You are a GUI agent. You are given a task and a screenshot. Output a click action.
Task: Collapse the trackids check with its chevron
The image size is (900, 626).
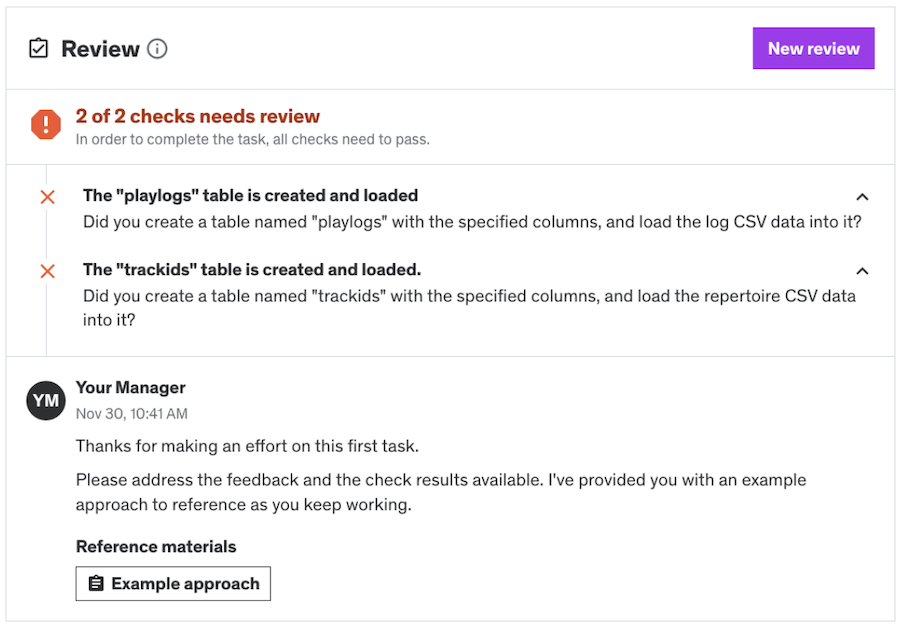pos(862,271)
